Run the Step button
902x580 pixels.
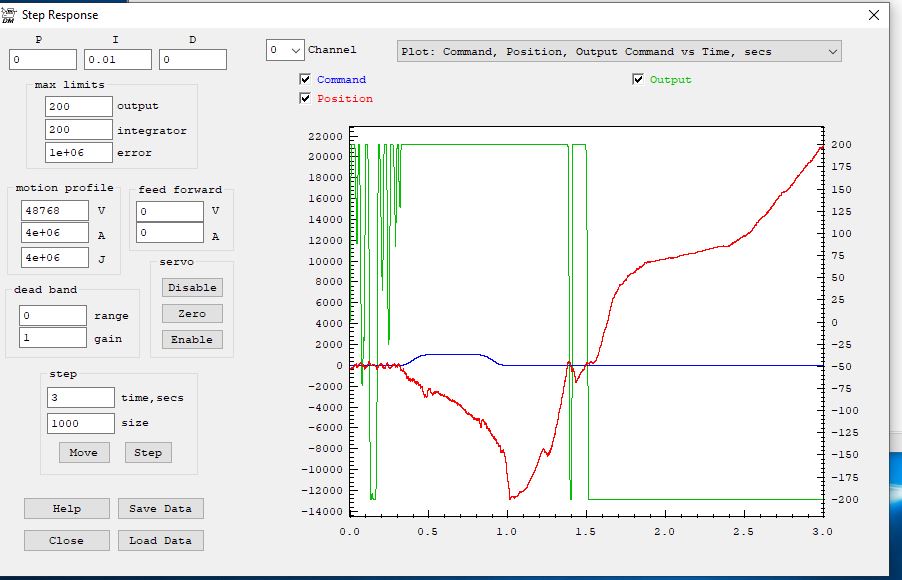148,452
